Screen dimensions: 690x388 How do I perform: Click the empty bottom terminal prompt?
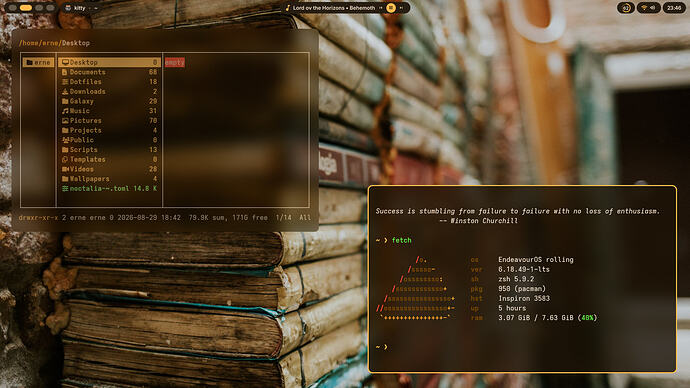(382, 347)
